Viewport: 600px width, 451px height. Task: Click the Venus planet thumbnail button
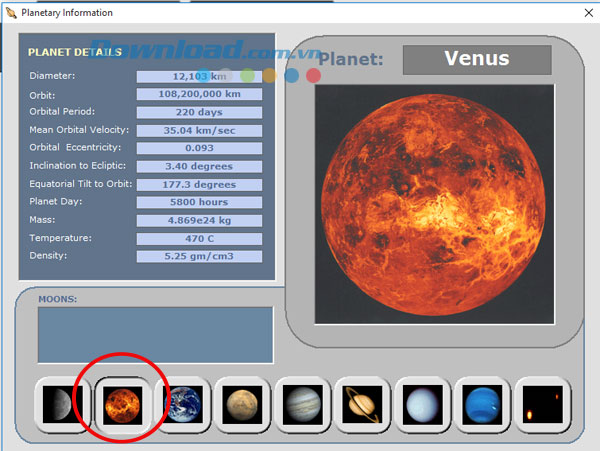point(121,405)
